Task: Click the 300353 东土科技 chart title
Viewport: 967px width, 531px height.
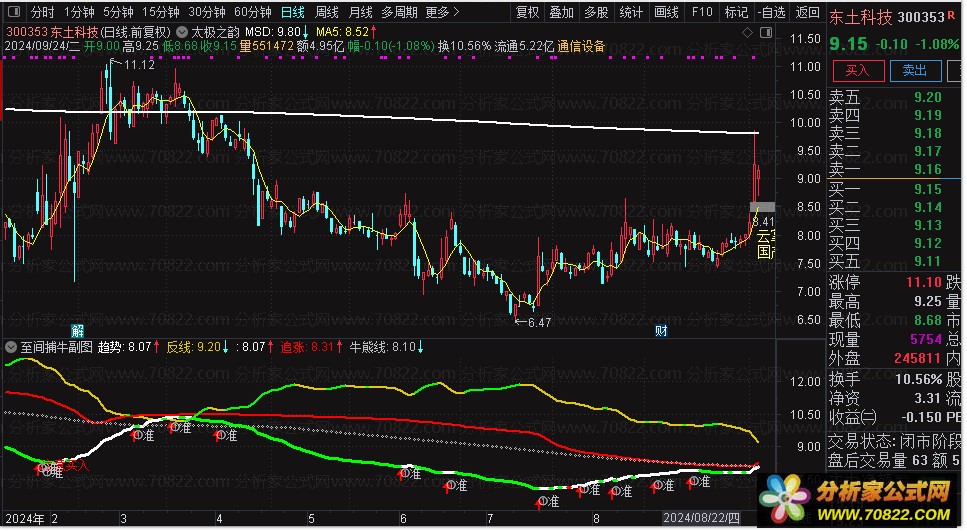Action: point(52,31)
